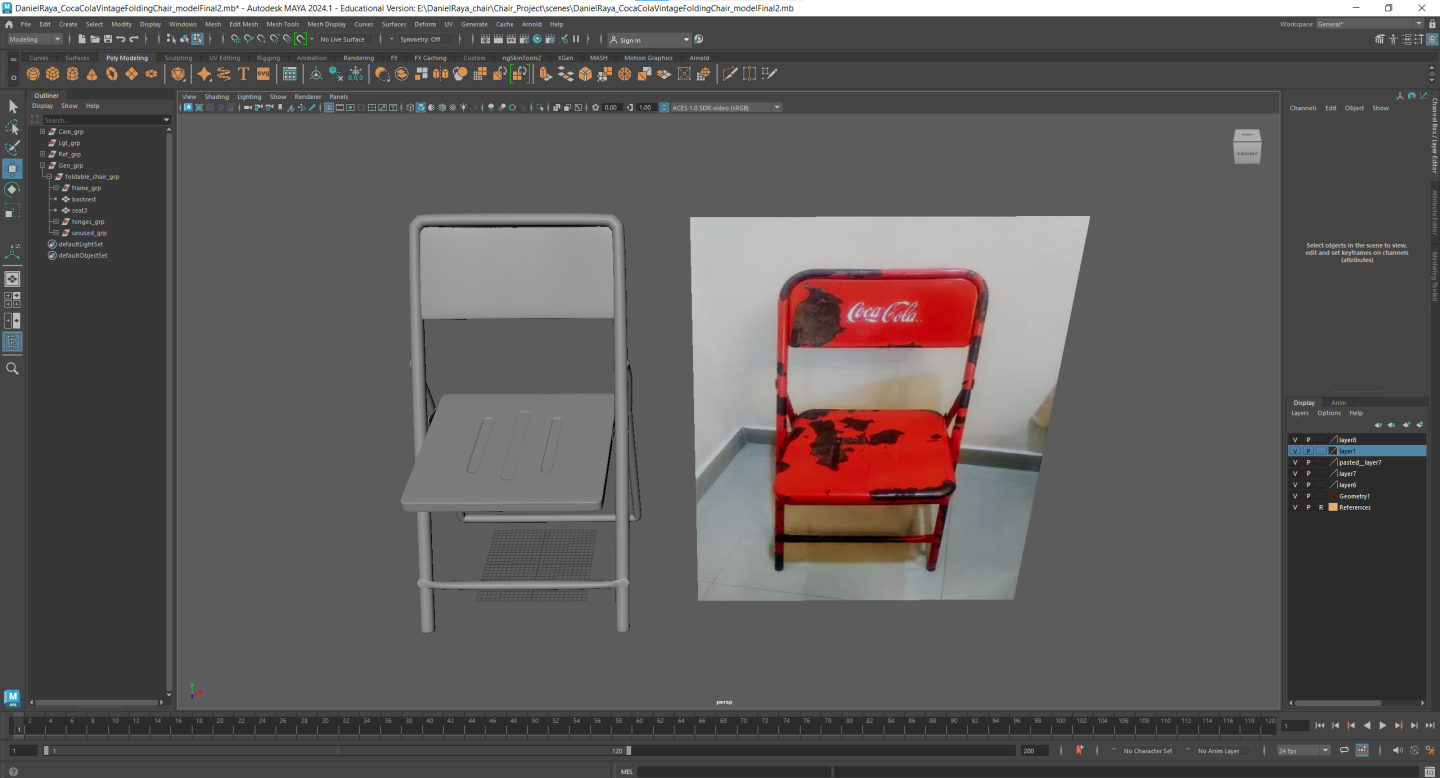The height and width of the screenshot is (778, 1440).
Task: Click the No Character Set button
Action: 1147,750
